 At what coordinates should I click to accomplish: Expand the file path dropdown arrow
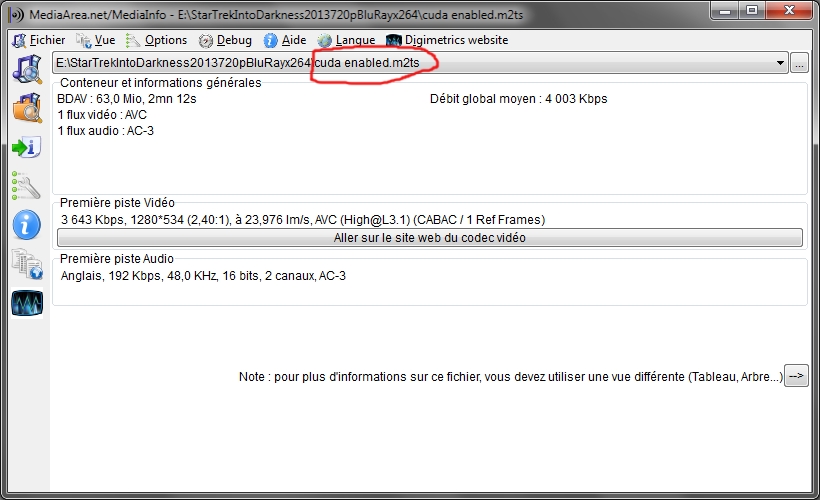(780, 63)
